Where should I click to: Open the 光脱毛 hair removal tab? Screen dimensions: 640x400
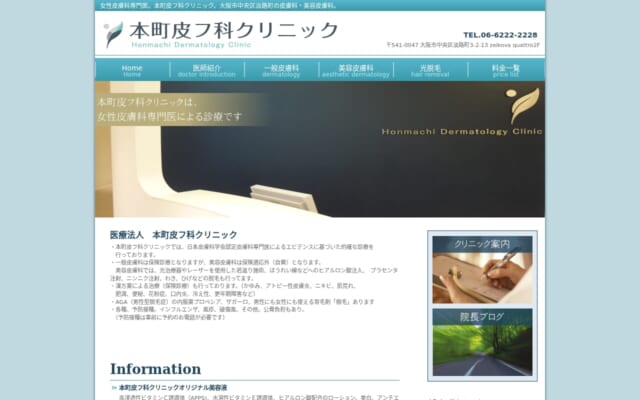point(430,70)
